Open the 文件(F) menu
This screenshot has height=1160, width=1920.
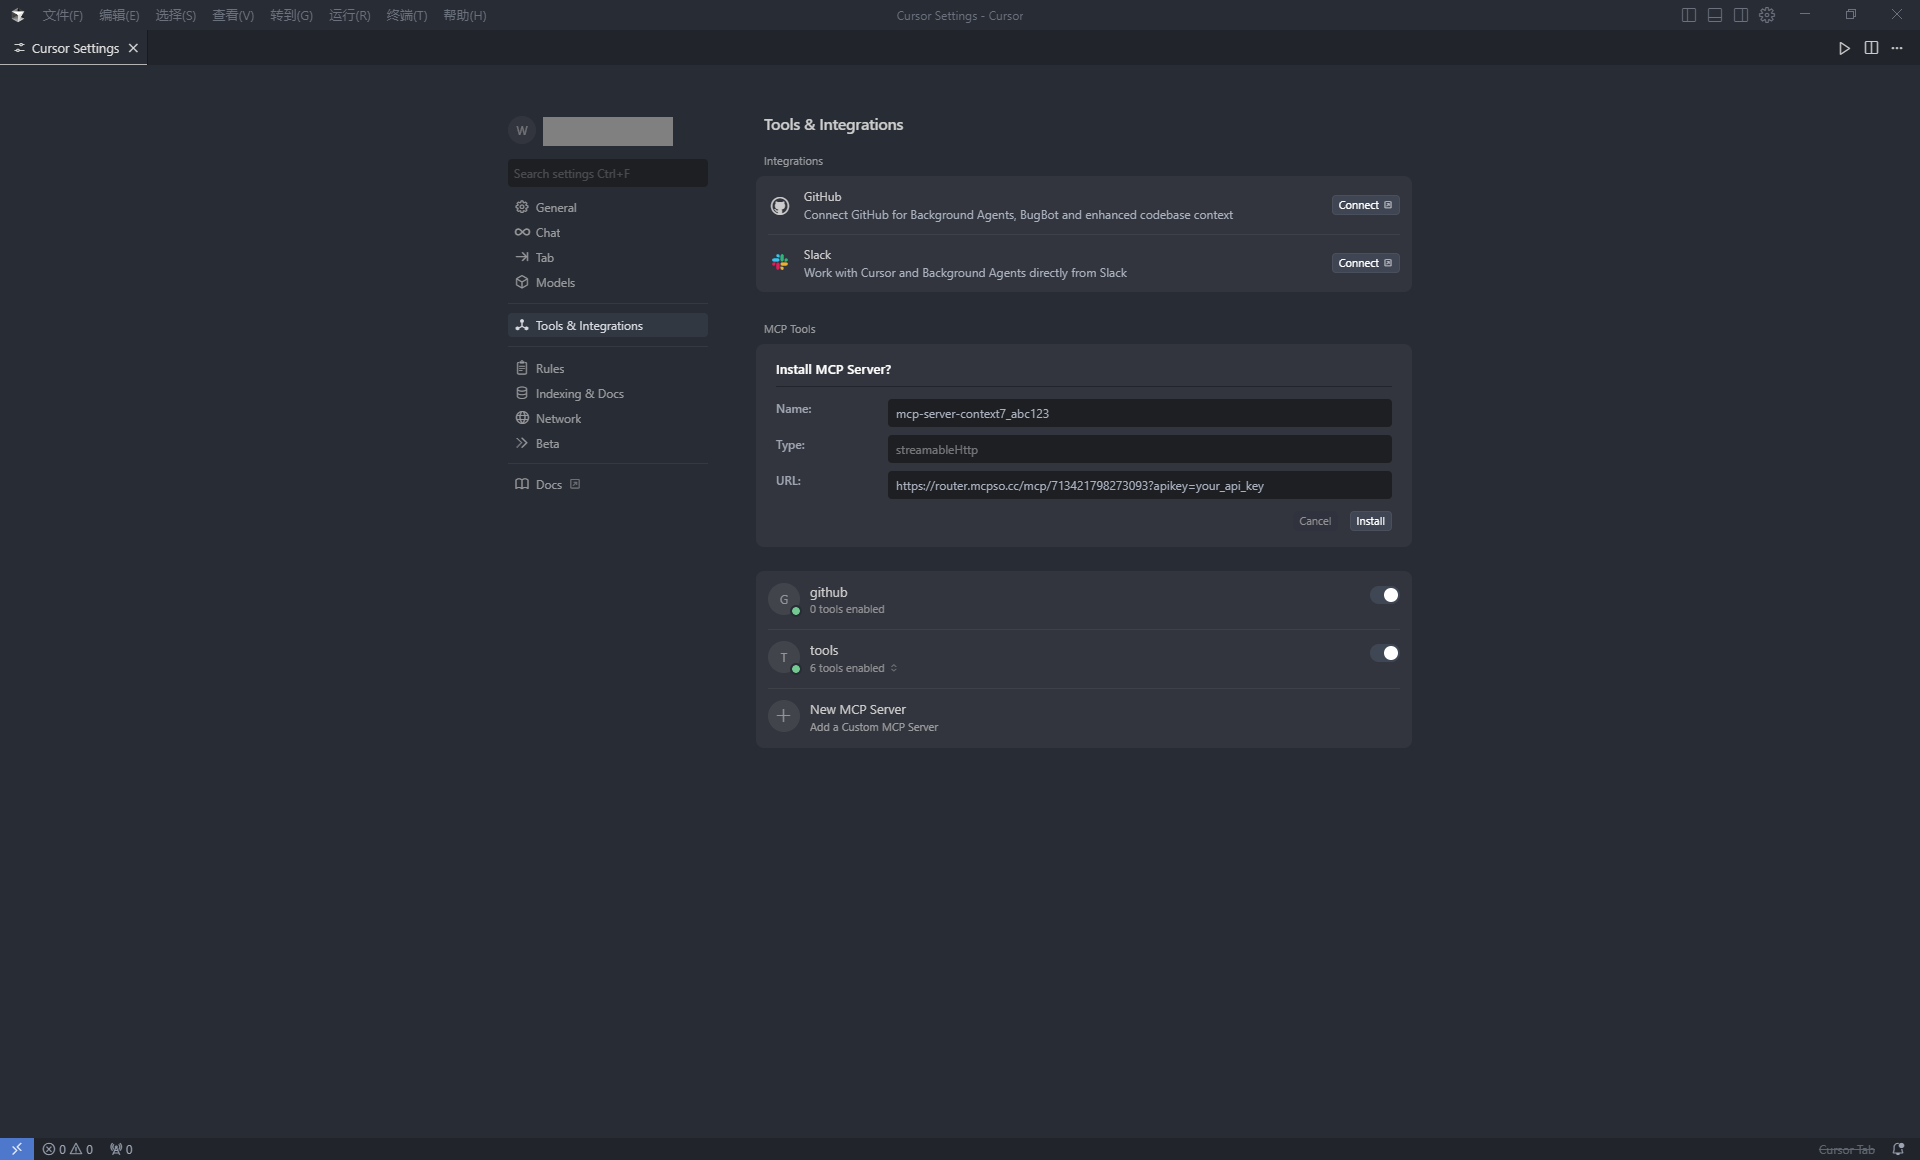click(63, 15)
